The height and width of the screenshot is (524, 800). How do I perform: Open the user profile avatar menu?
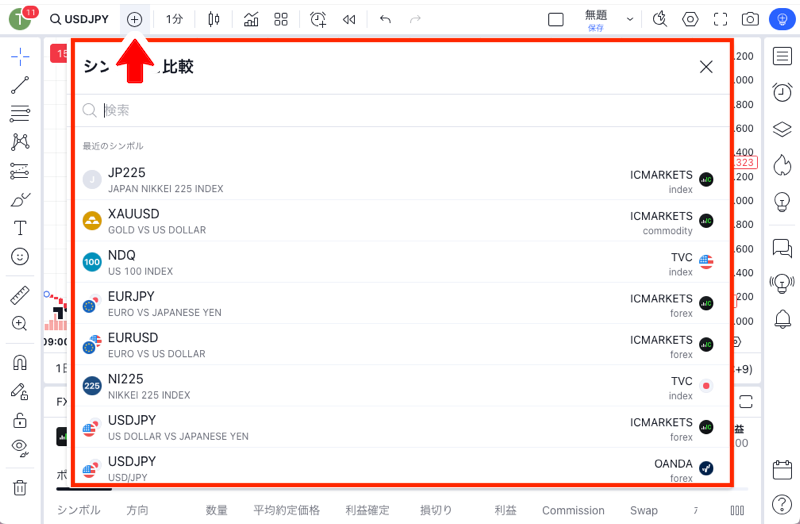[20, 19]
